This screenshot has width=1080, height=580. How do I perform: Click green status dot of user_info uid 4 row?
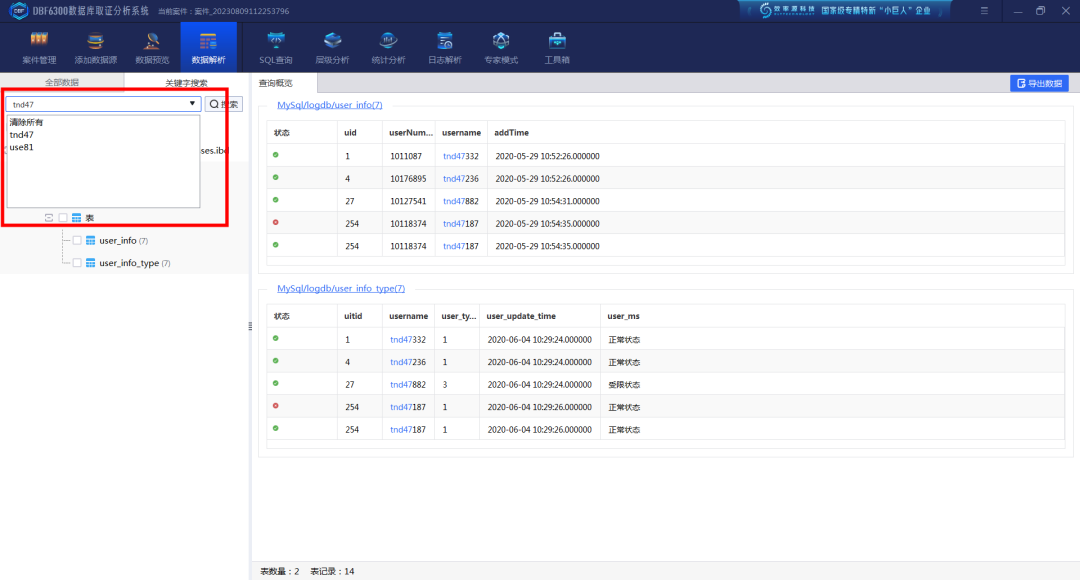276,178
